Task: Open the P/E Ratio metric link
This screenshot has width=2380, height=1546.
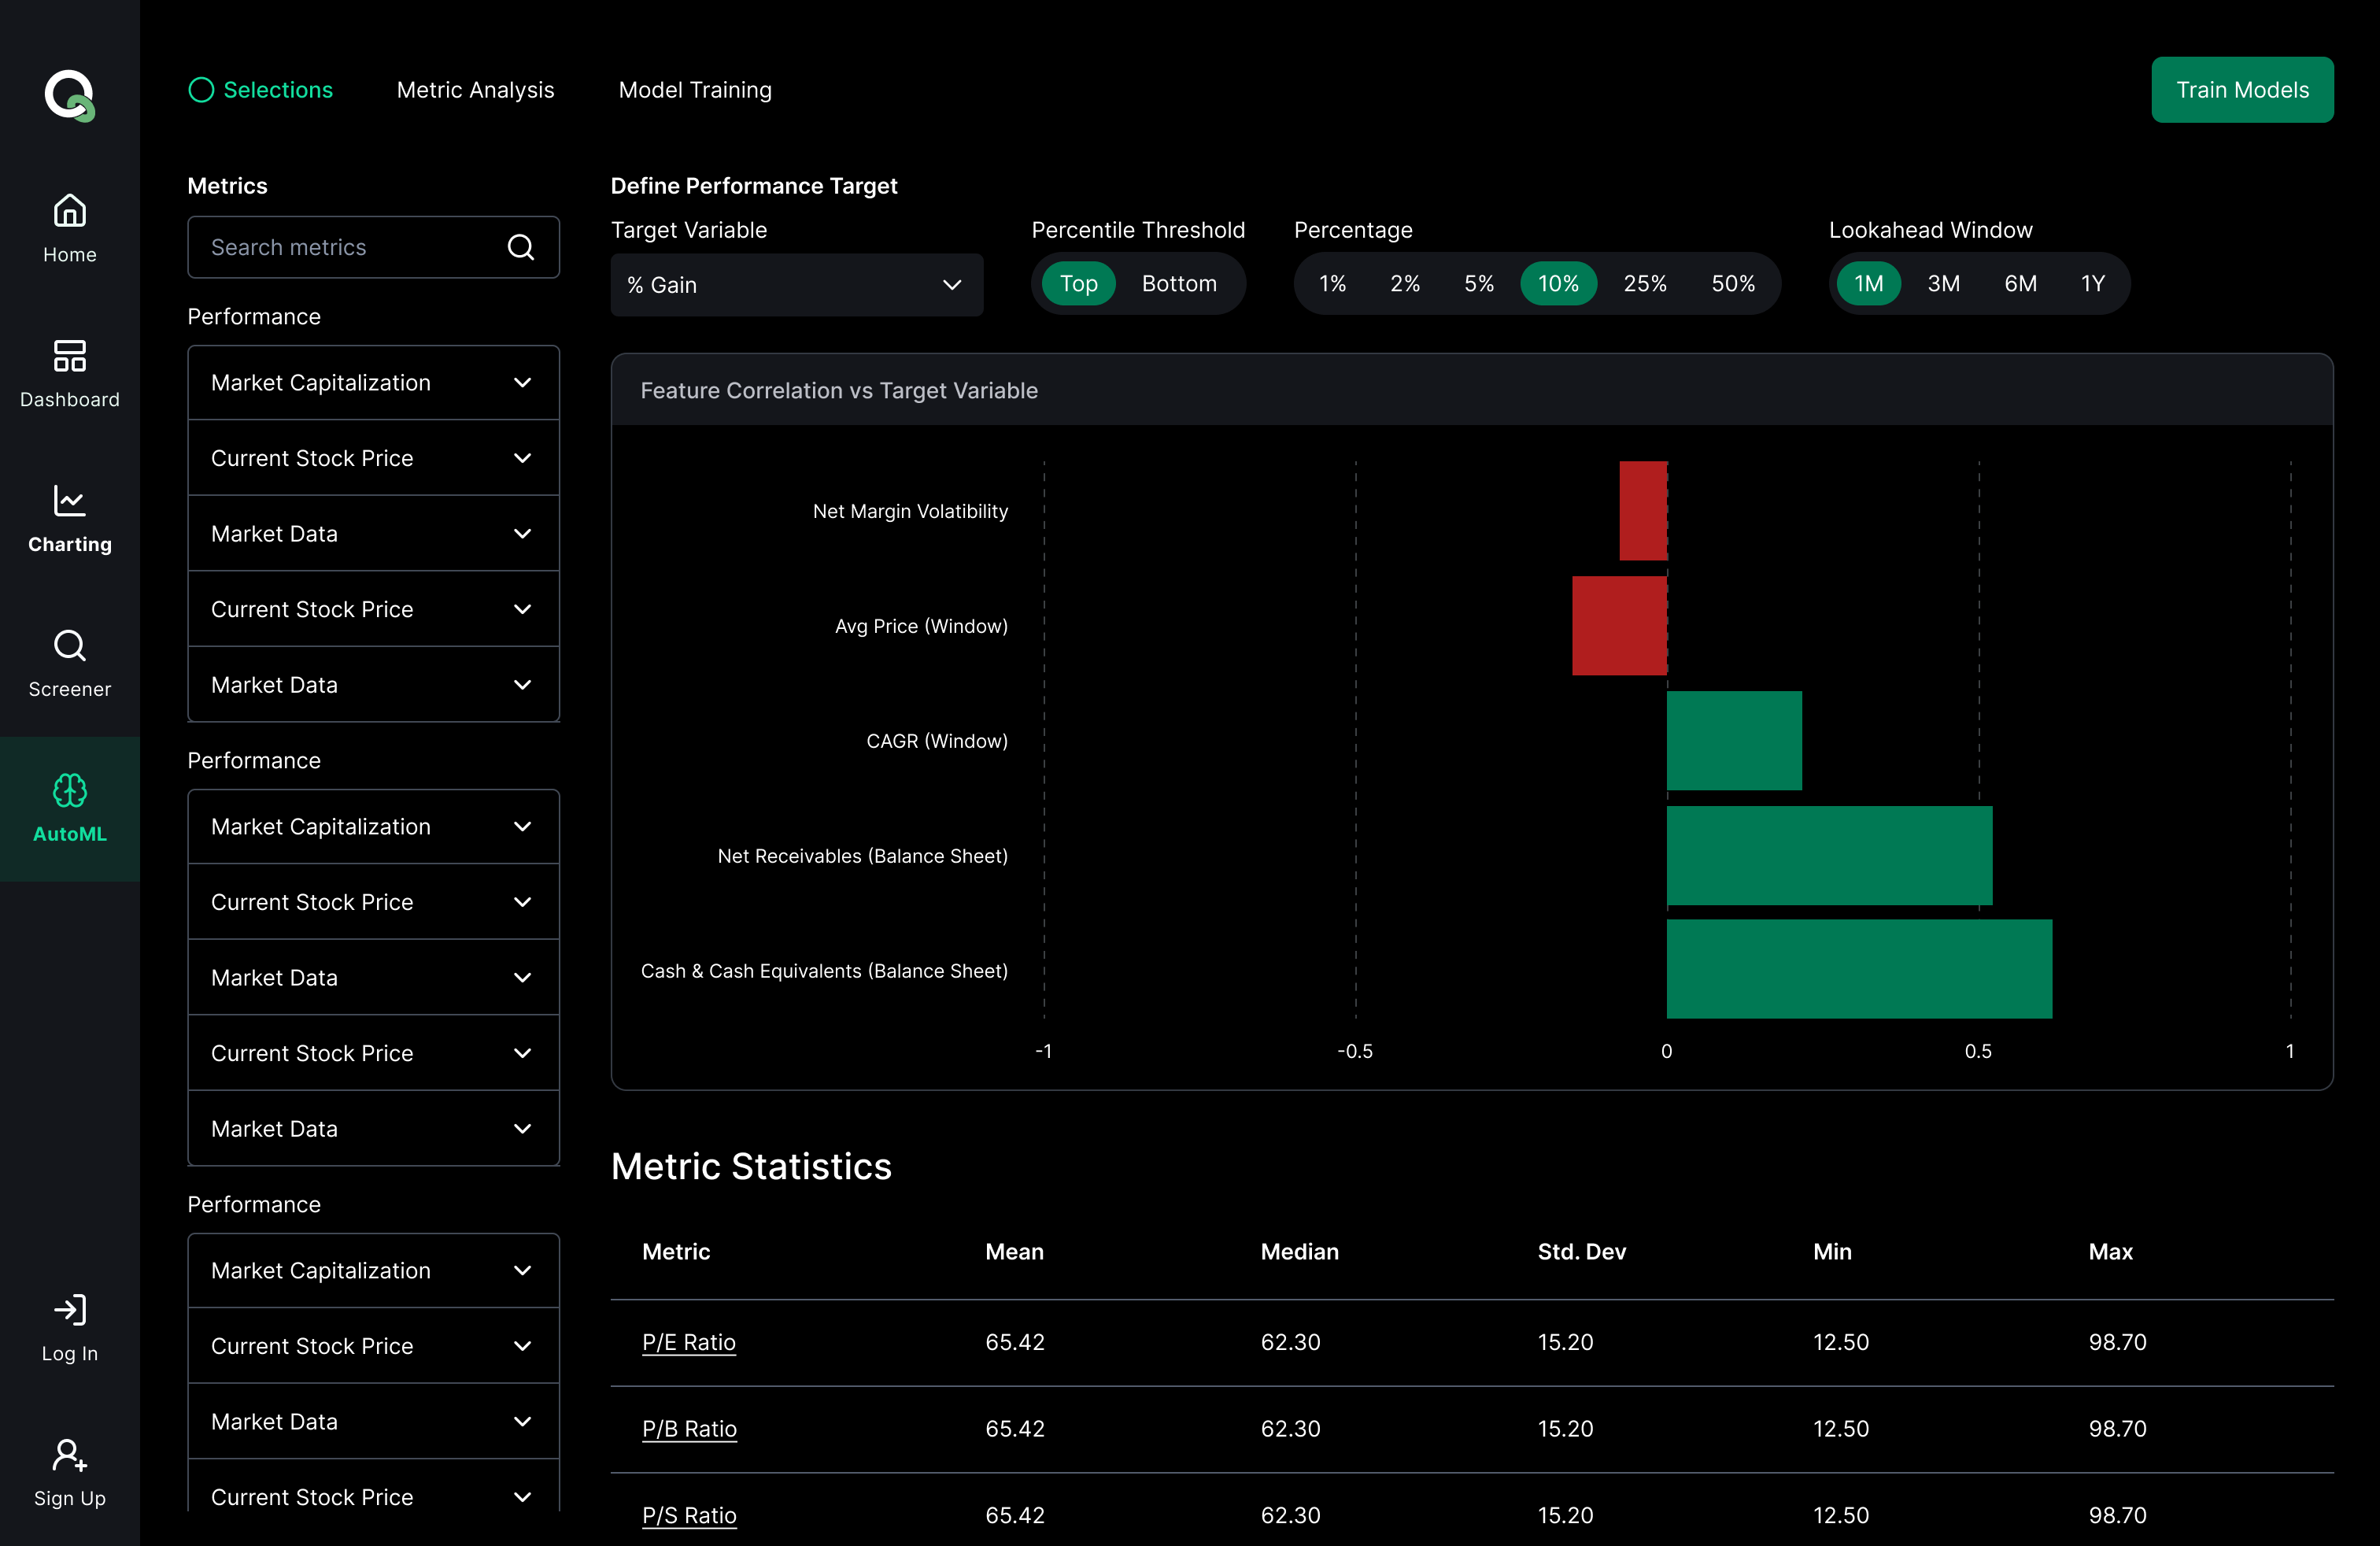Action: [x=688, y=1342]
